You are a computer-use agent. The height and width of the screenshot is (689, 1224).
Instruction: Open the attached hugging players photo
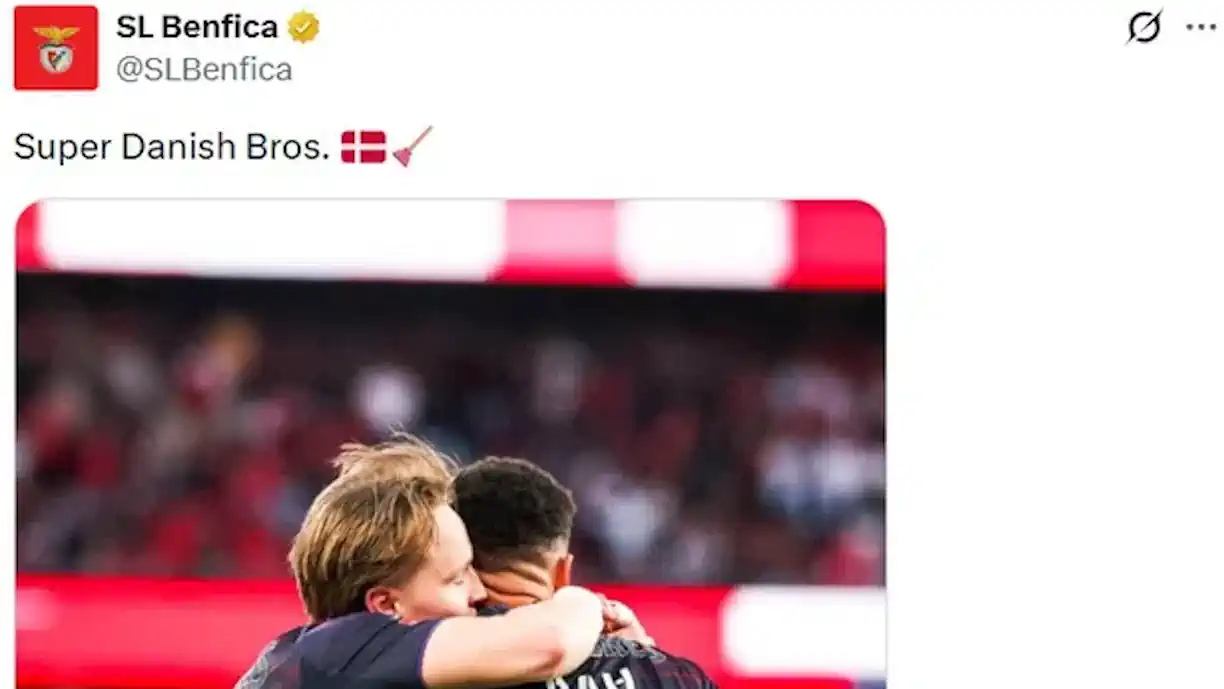click(x=450, y=444)
